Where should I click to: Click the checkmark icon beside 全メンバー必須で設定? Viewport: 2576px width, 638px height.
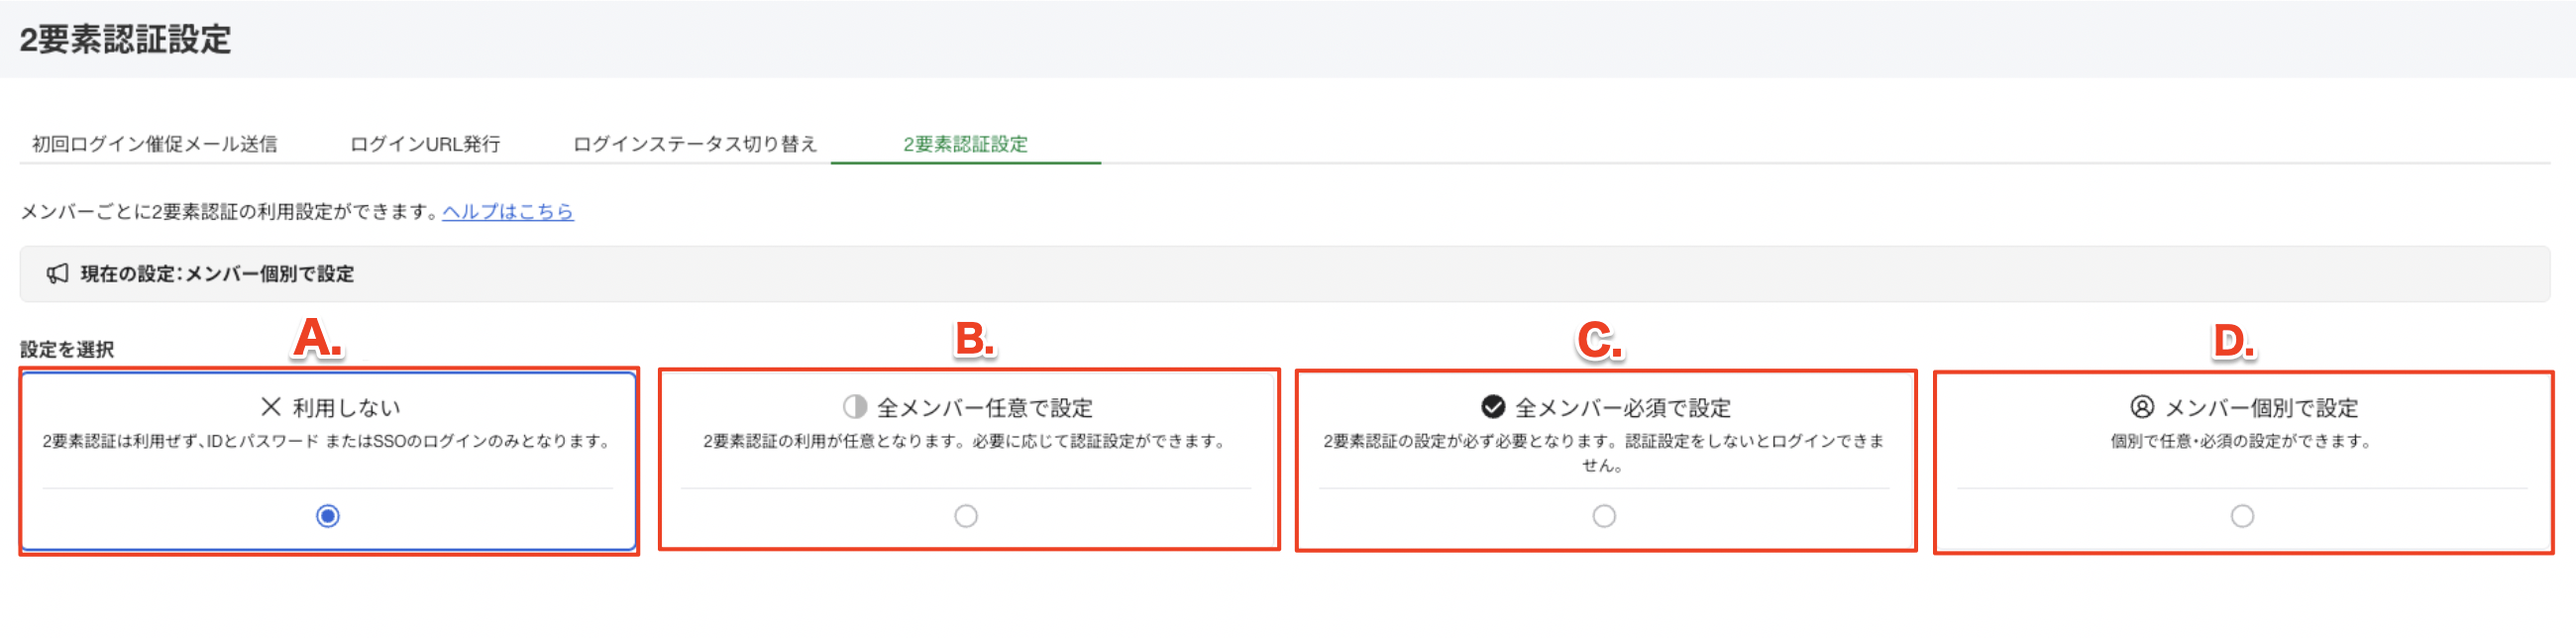(x=1493, y=407)
